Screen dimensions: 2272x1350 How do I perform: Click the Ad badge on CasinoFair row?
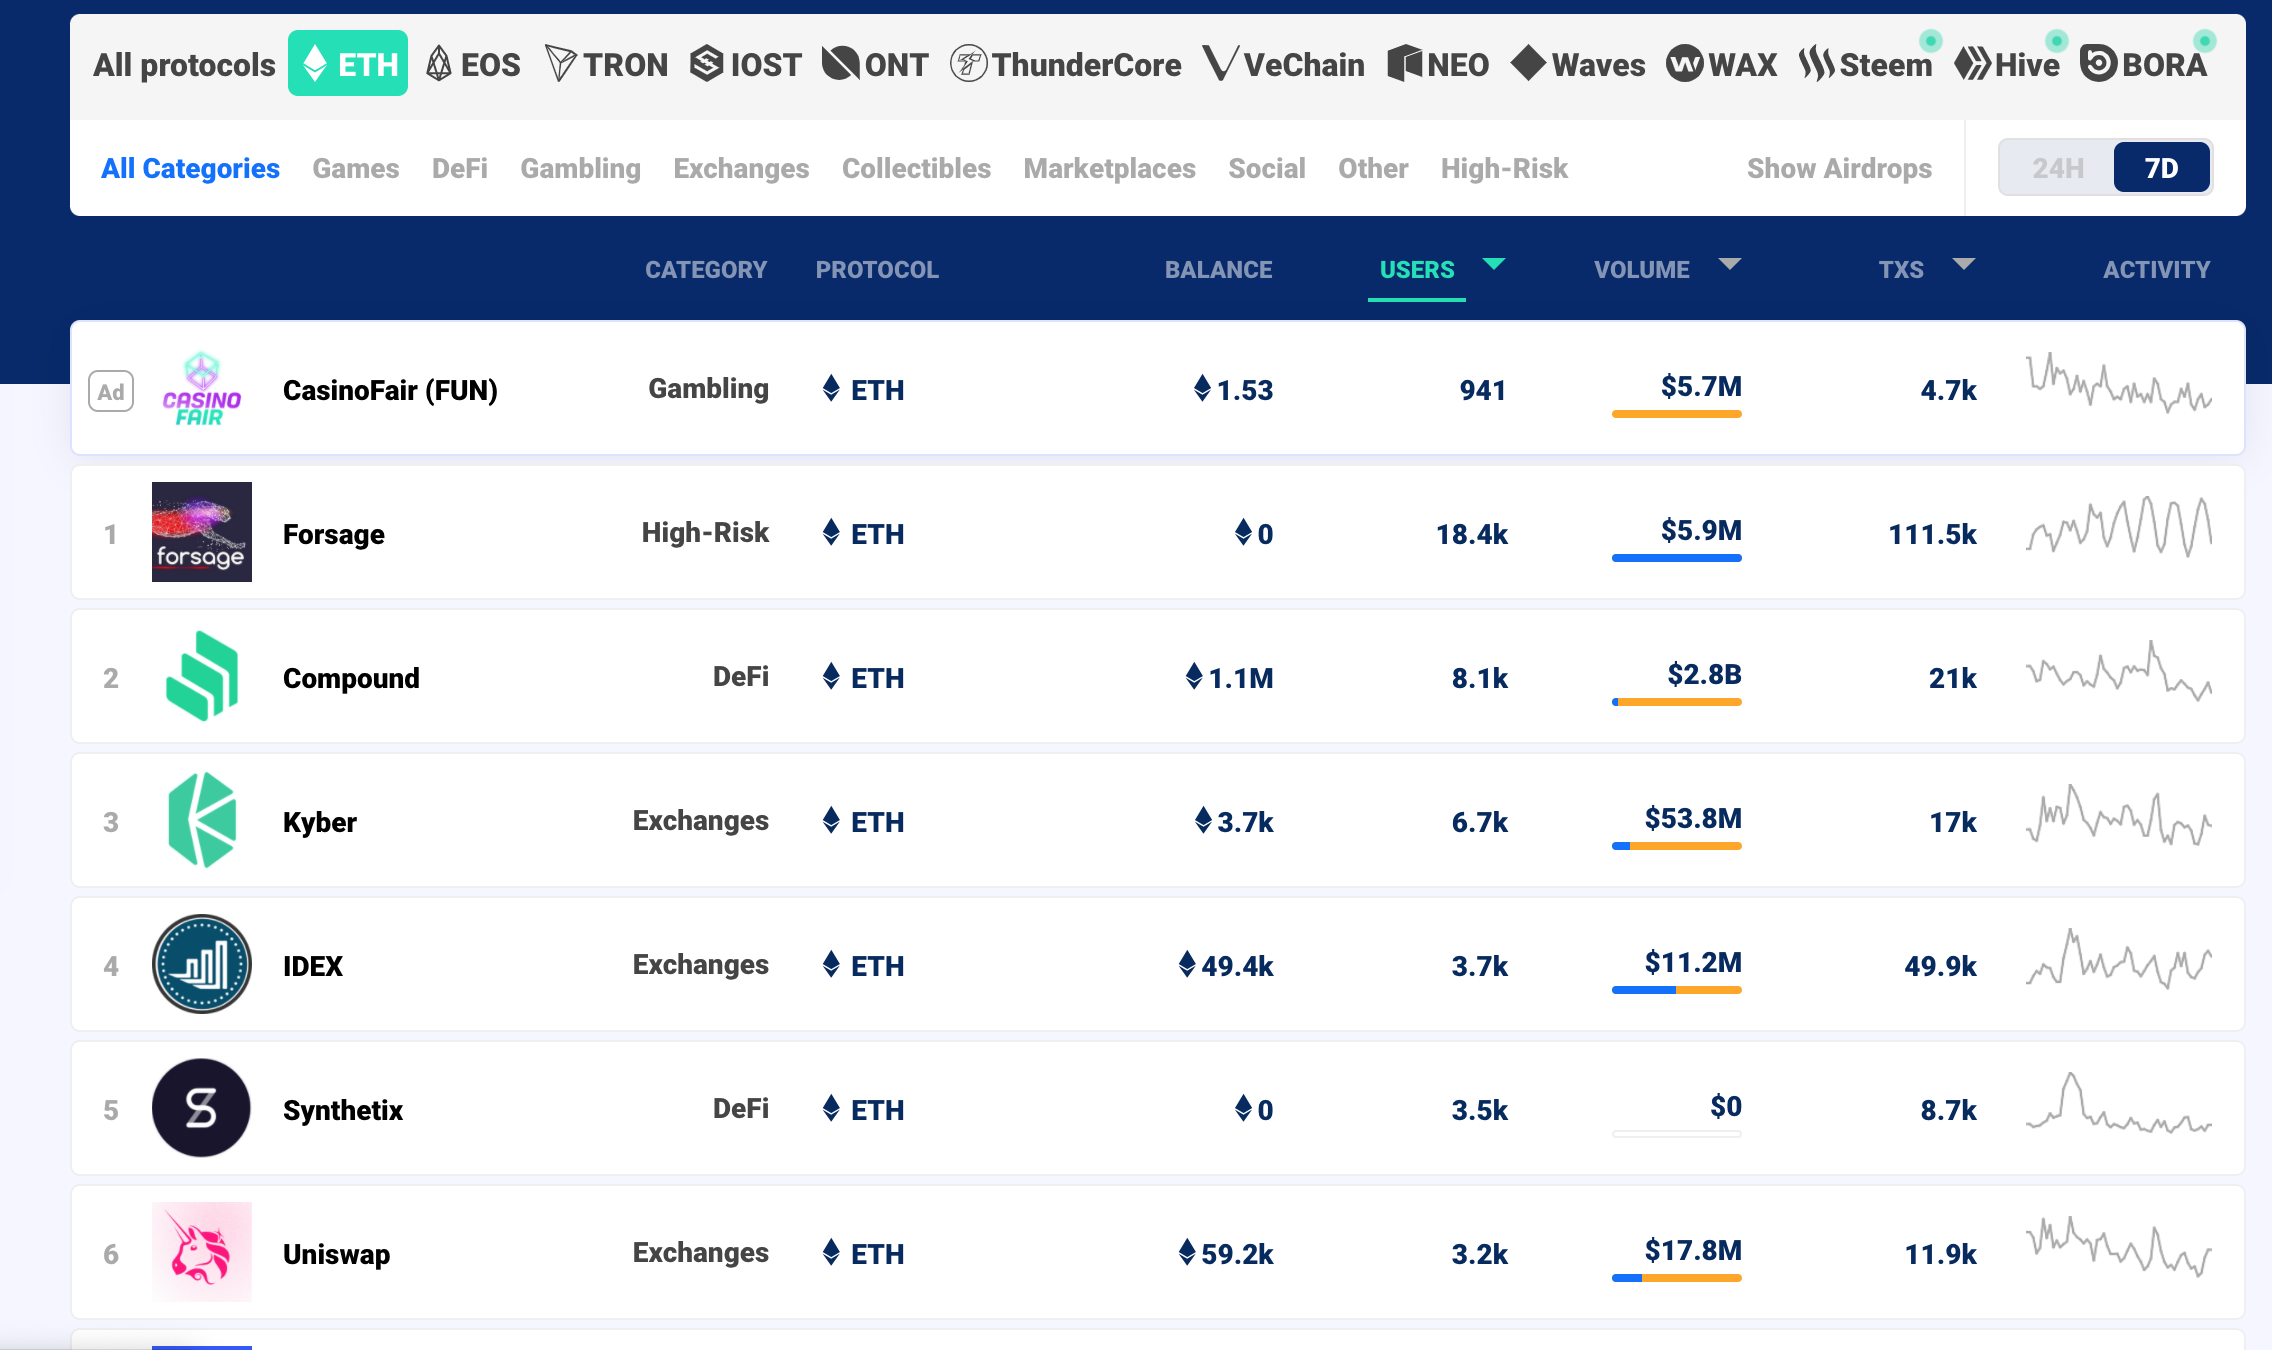pos(111,391)
